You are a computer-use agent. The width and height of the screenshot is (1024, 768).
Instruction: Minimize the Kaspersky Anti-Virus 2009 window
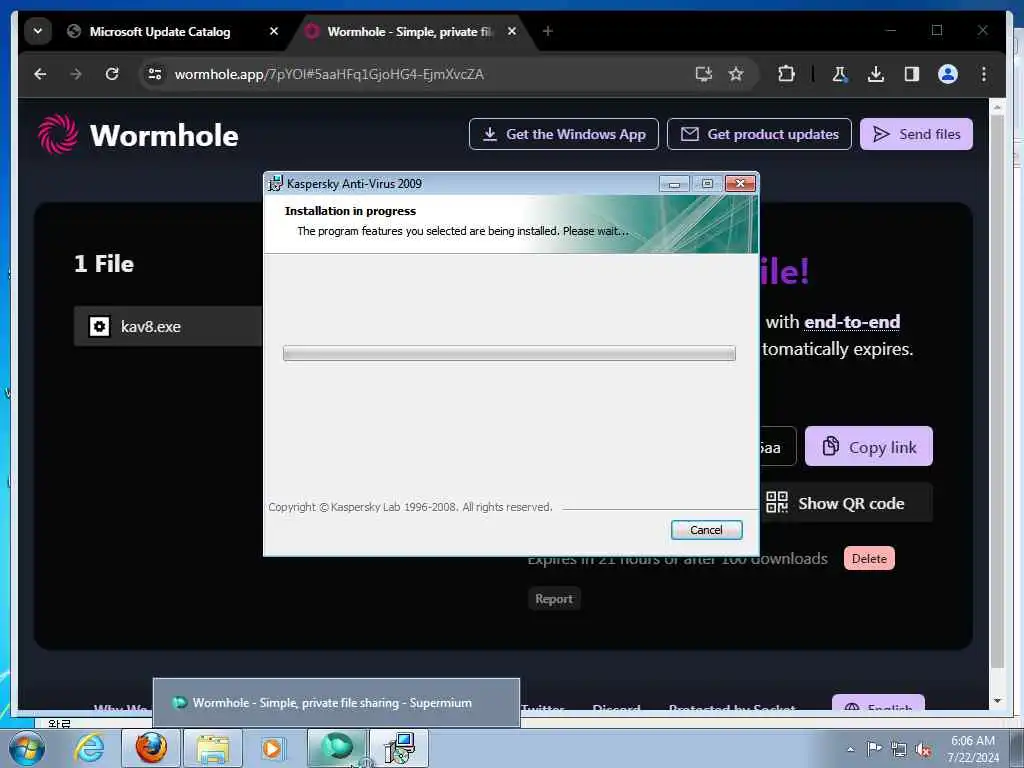[674, 184]
